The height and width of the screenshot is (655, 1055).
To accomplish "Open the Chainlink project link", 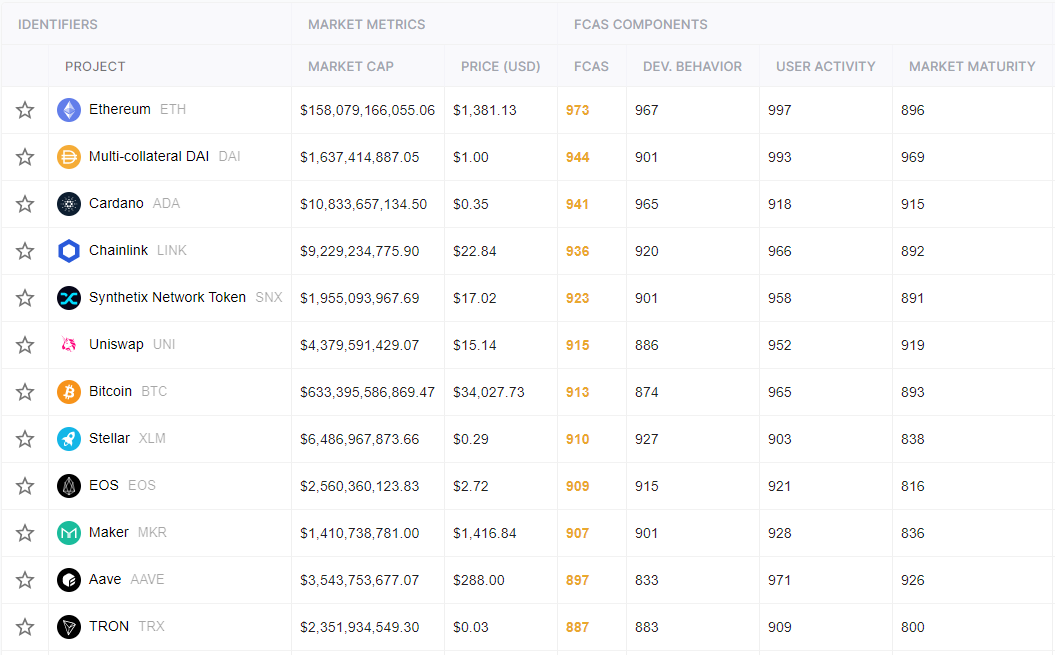I will (118, 250).
